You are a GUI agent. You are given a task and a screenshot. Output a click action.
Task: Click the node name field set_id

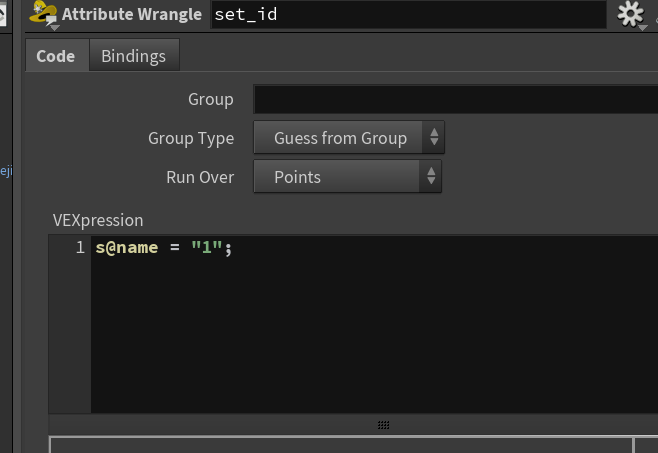coord(408,14)
